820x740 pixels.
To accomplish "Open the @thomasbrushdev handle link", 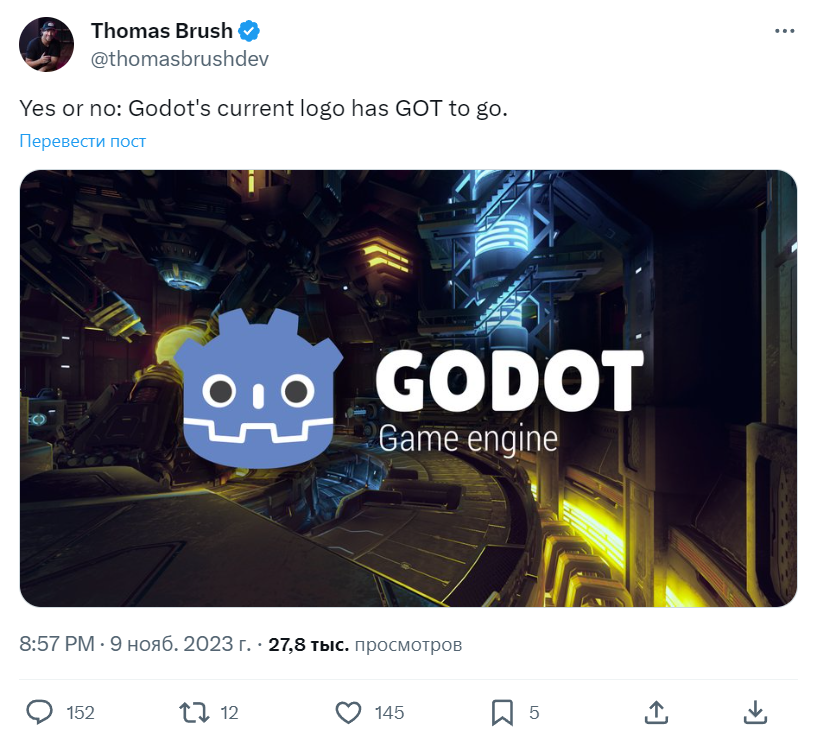I will pos(180,59).
